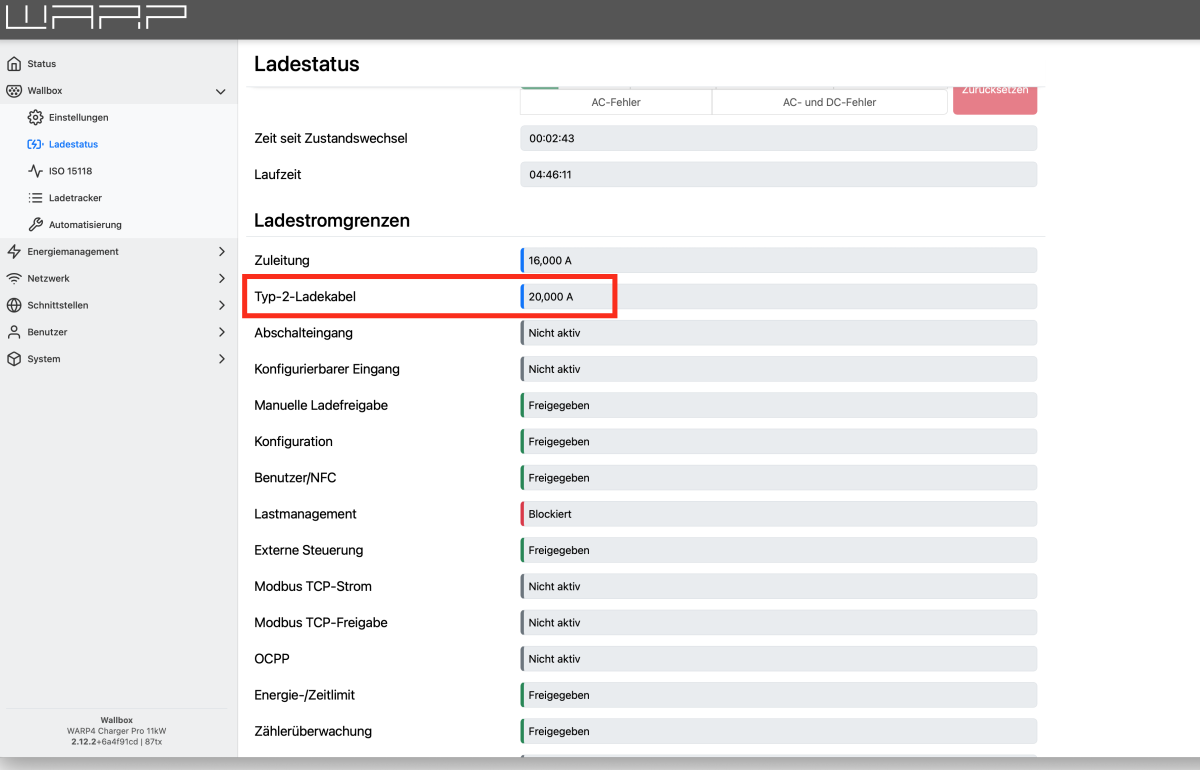
Task: Click the System cube icon
Action: 14,359
